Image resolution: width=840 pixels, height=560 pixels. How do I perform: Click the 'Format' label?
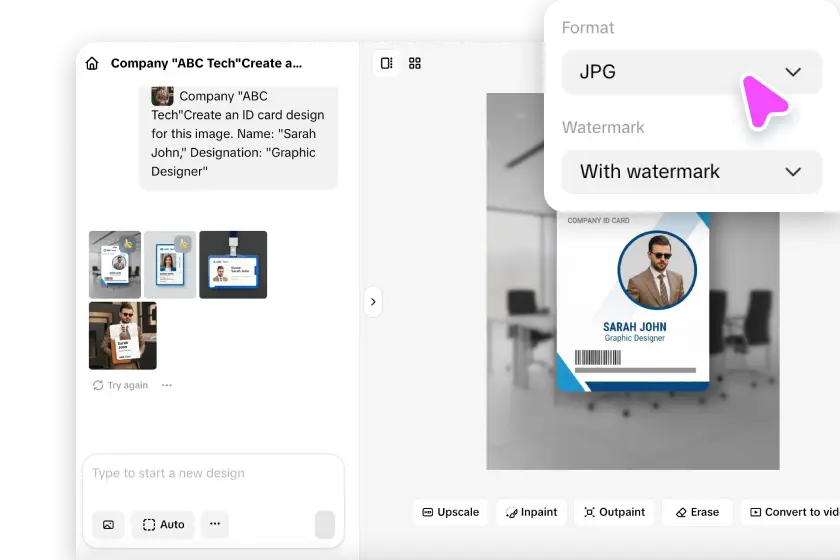[588, 28]
